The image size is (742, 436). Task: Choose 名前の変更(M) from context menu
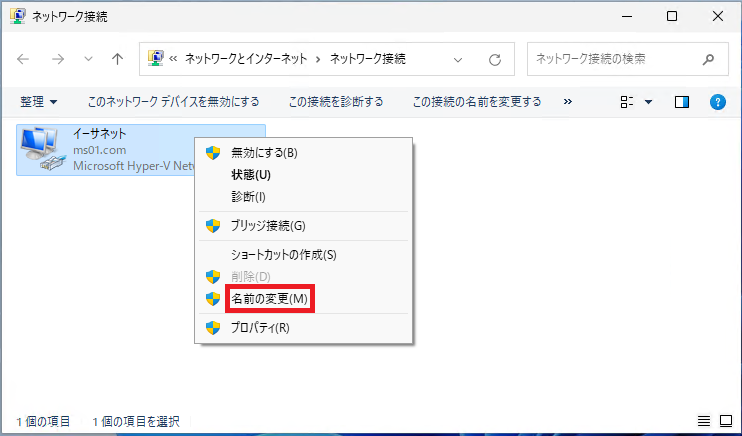(x=303, y=299)
